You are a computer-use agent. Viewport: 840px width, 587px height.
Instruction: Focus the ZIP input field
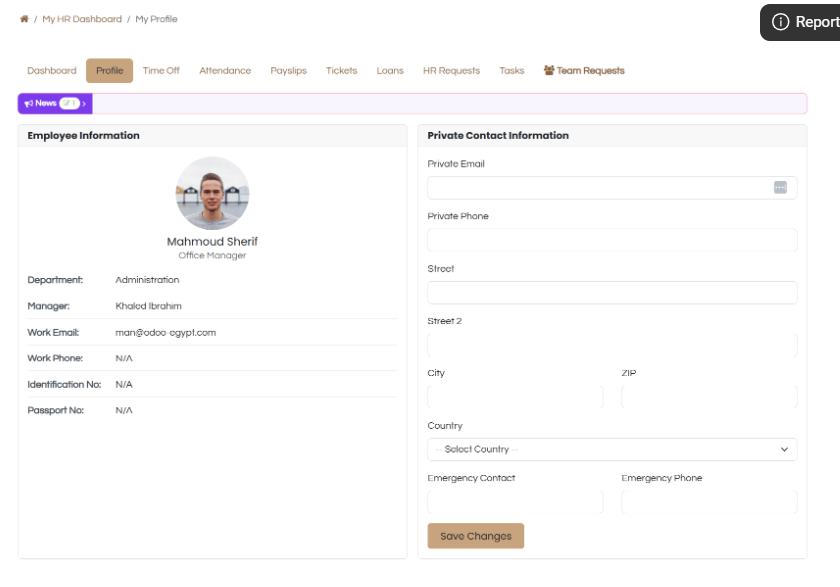coord(709,397)
